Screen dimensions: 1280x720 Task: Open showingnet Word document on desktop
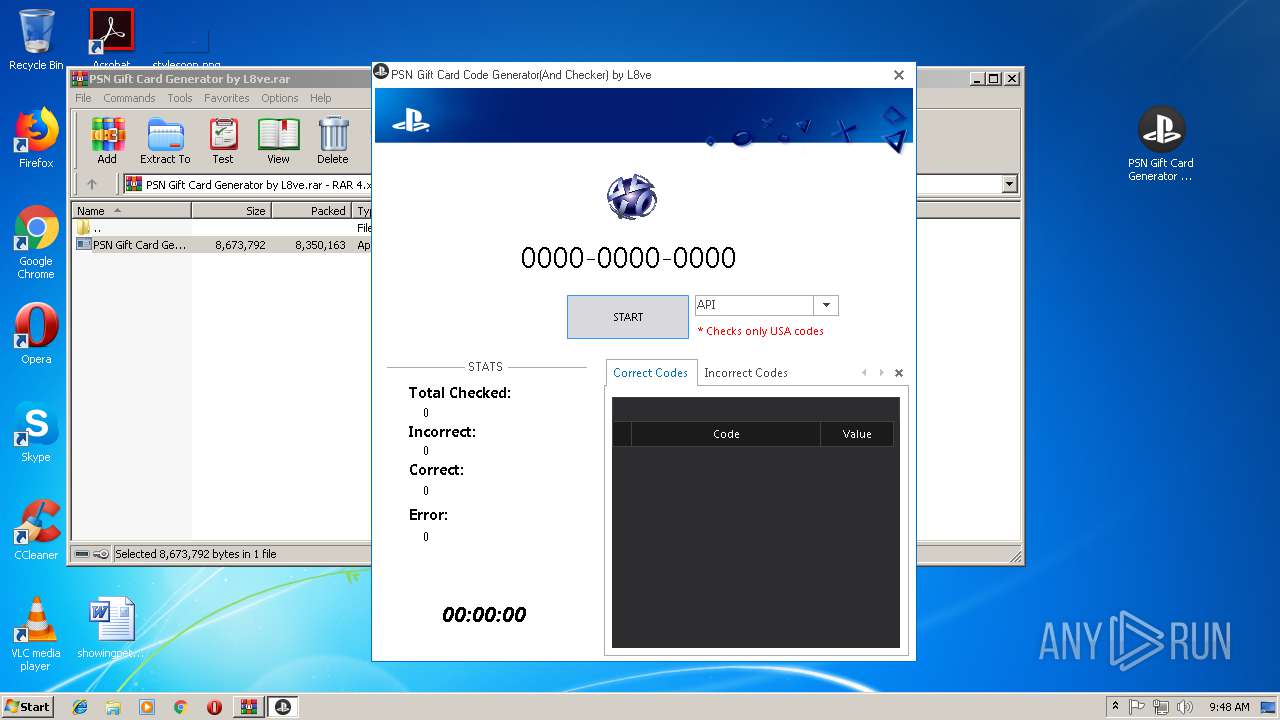tap(111, 628)
